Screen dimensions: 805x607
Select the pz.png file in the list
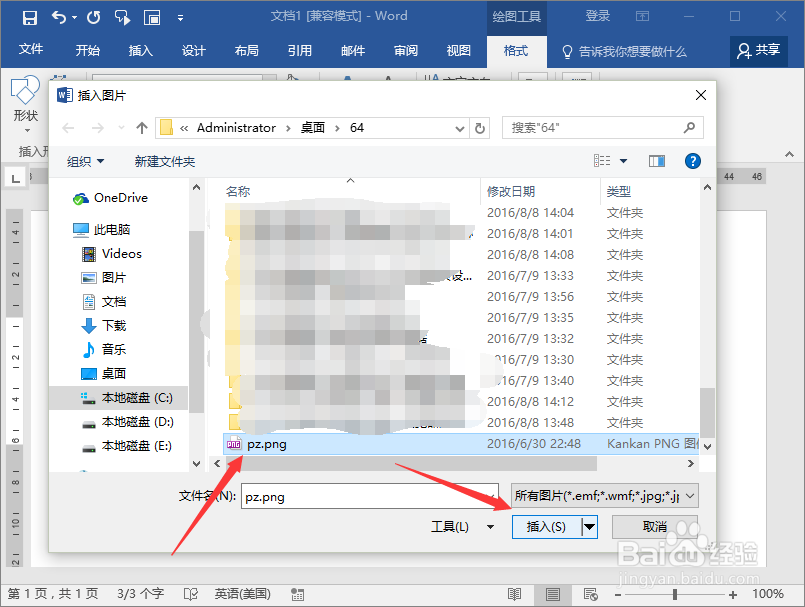[x=263, y=443]
